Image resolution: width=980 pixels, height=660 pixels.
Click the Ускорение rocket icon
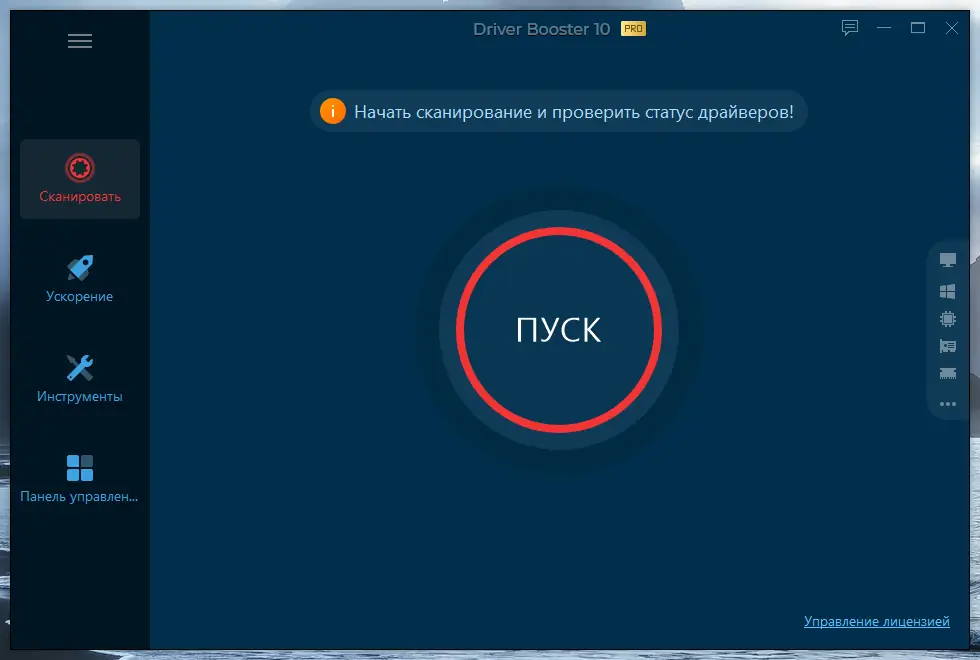[x=80, y=266]
